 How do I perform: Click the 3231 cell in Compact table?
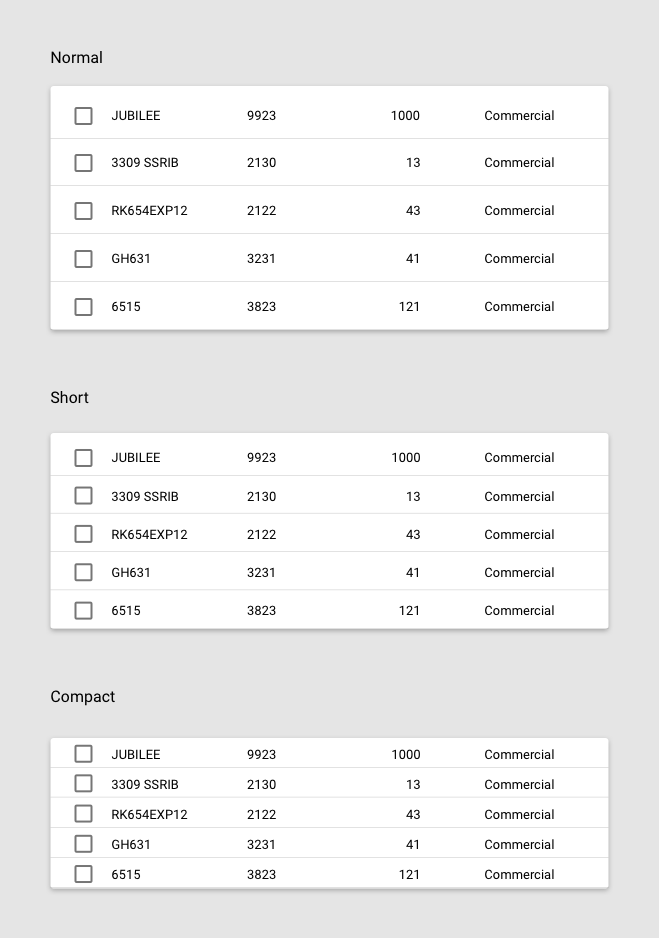(x=261, y=845)
